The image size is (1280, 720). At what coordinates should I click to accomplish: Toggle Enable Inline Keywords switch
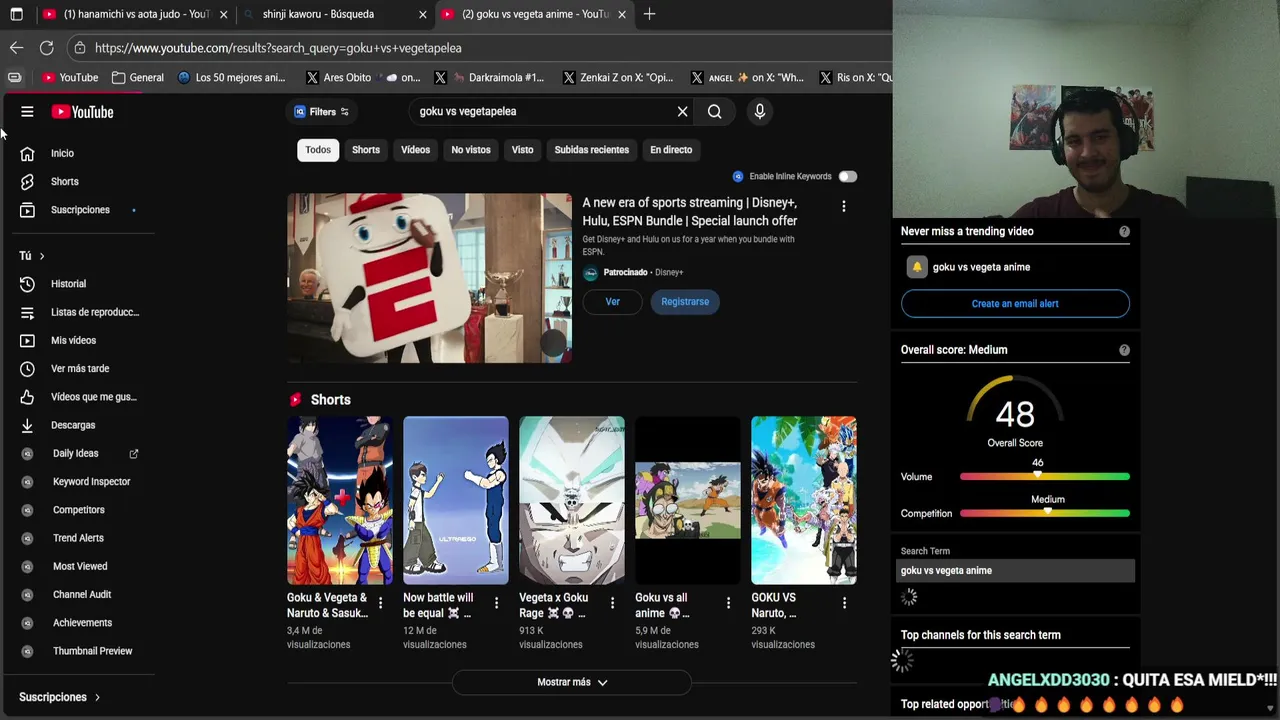point(847,176)
